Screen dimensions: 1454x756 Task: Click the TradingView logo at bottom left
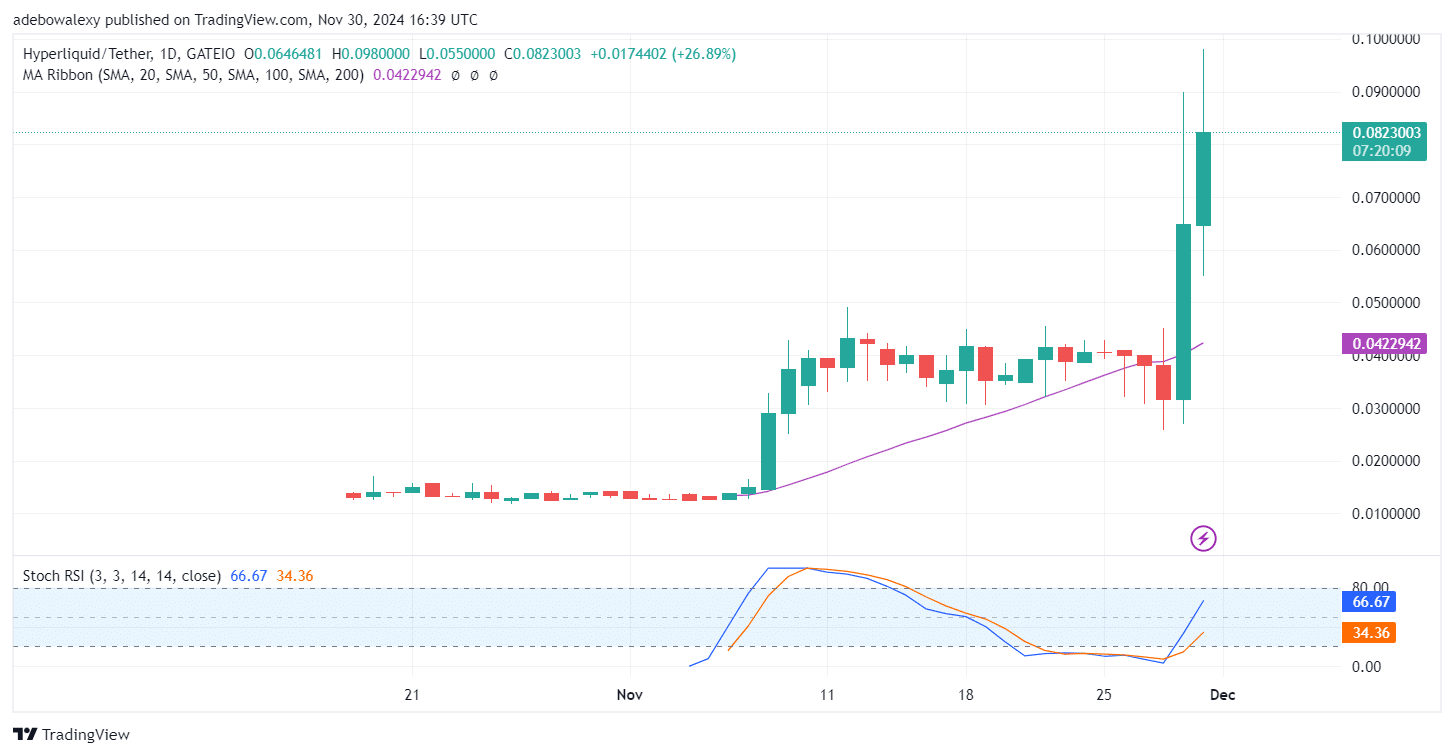click(71, 735)
